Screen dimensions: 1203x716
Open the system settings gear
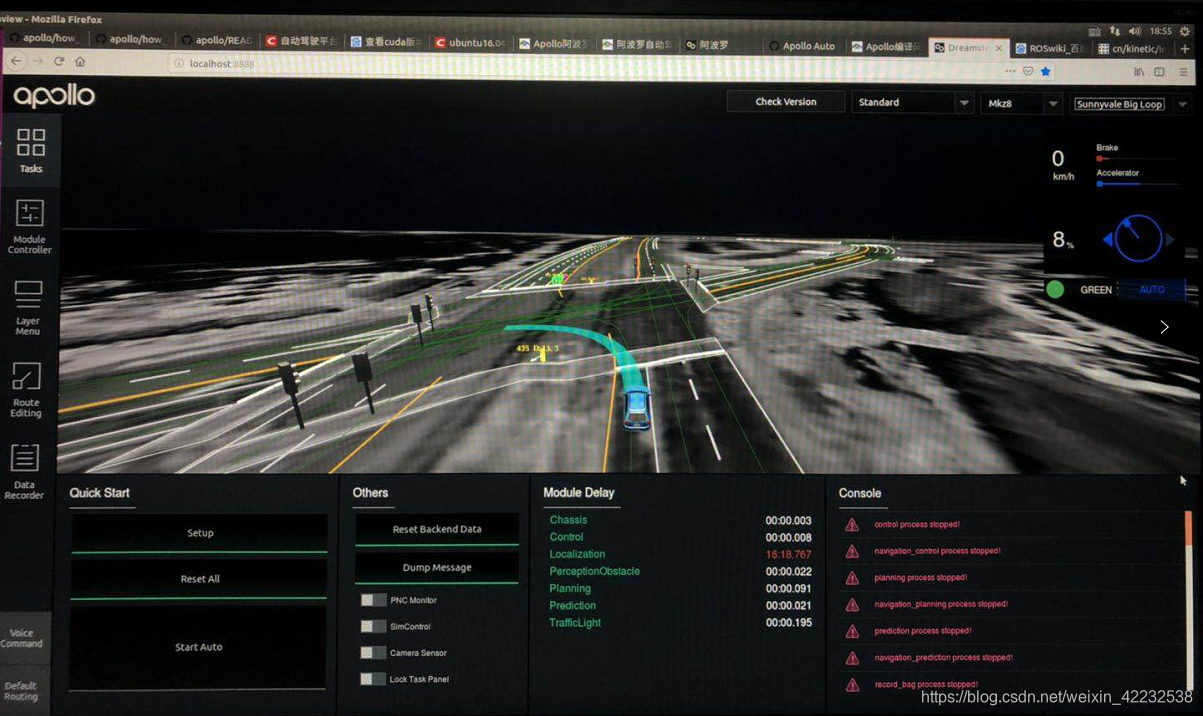point(1185,31)
